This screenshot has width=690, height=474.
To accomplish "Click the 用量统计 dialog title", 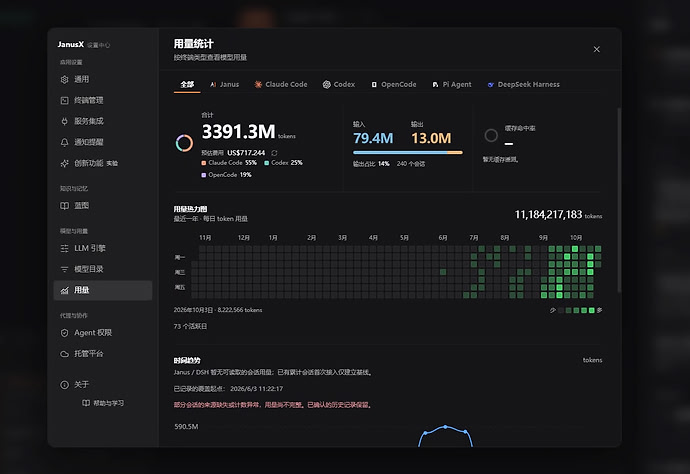I will click(x=194, y=44).
